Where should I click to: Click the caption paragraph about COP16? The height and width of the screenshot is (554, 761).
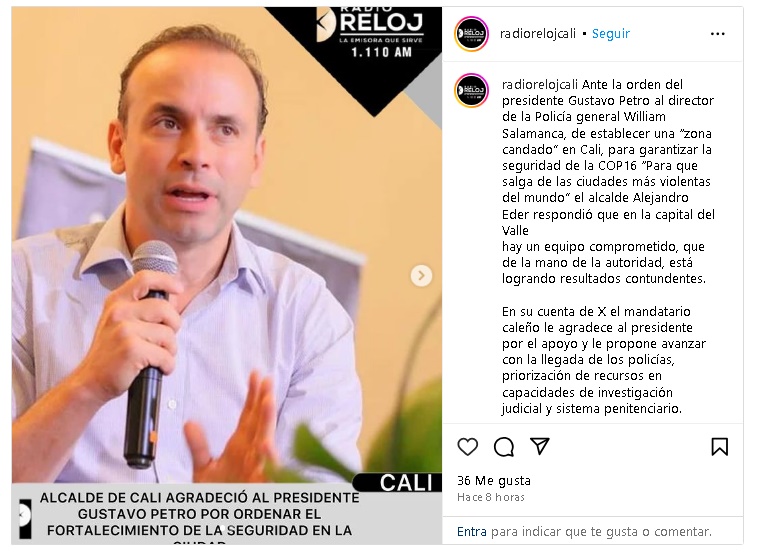pos(608,182)
